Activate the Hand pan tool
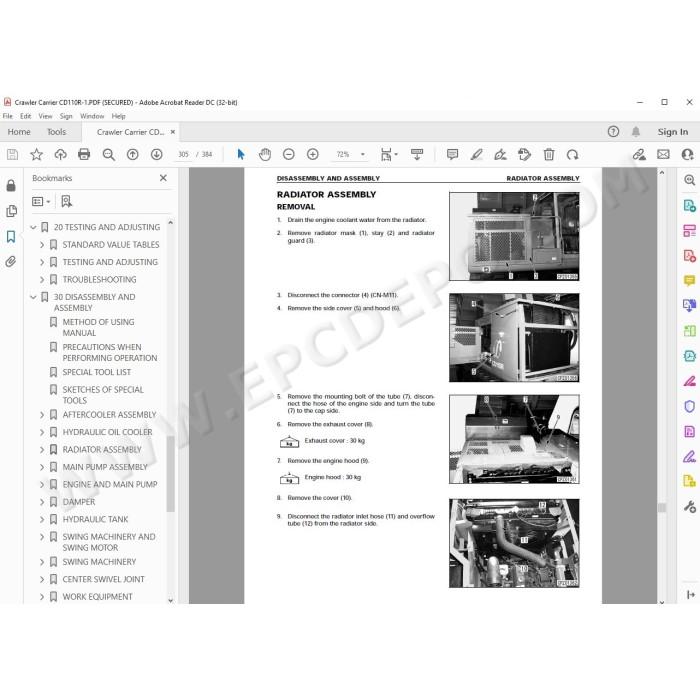Image resolution: width=700 pixels, height=700 pixels. coord(265,154)
